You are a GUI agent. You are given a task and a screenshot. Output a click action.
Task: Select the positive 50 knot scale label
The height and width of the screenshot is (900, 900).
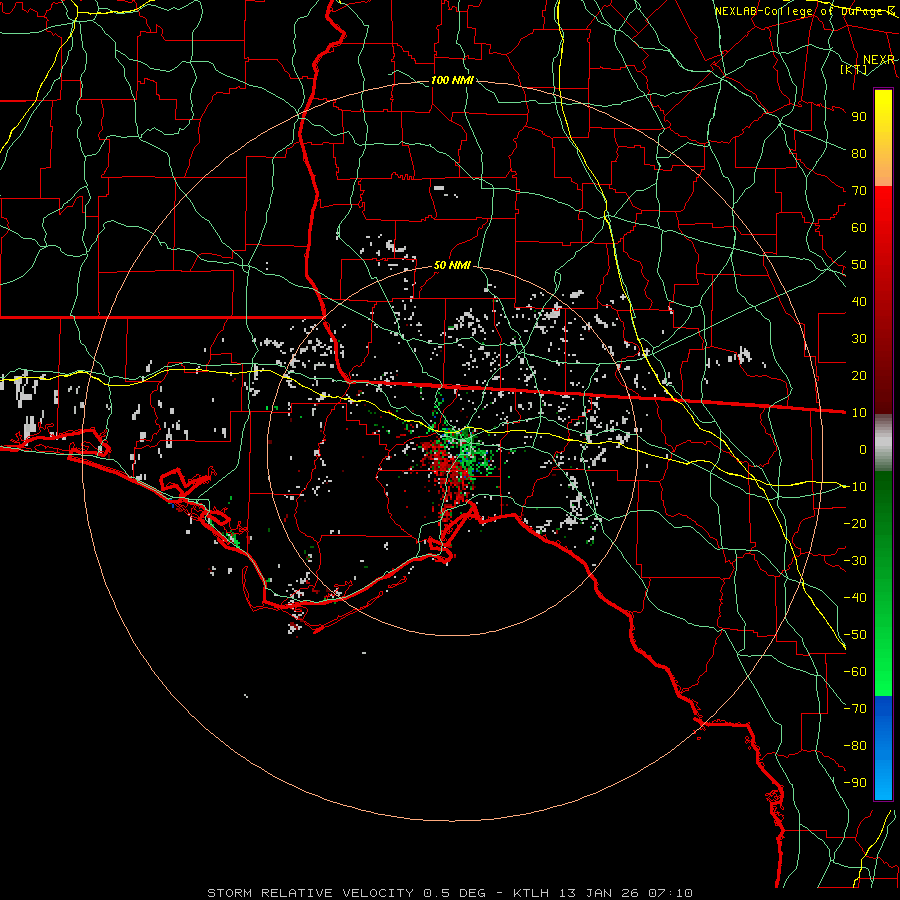[859, 265]
